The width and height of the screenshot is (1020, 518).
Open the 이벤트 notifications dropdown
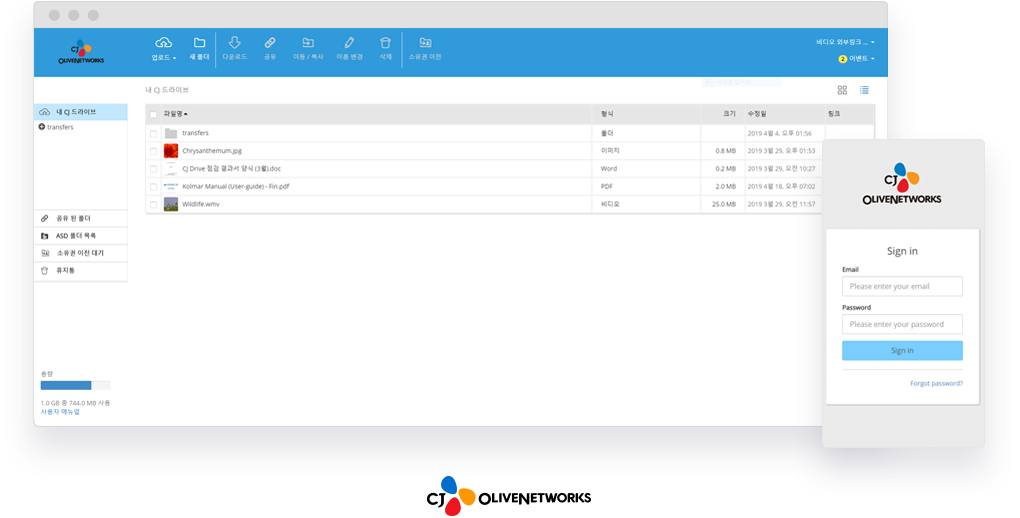coord(856,59)
